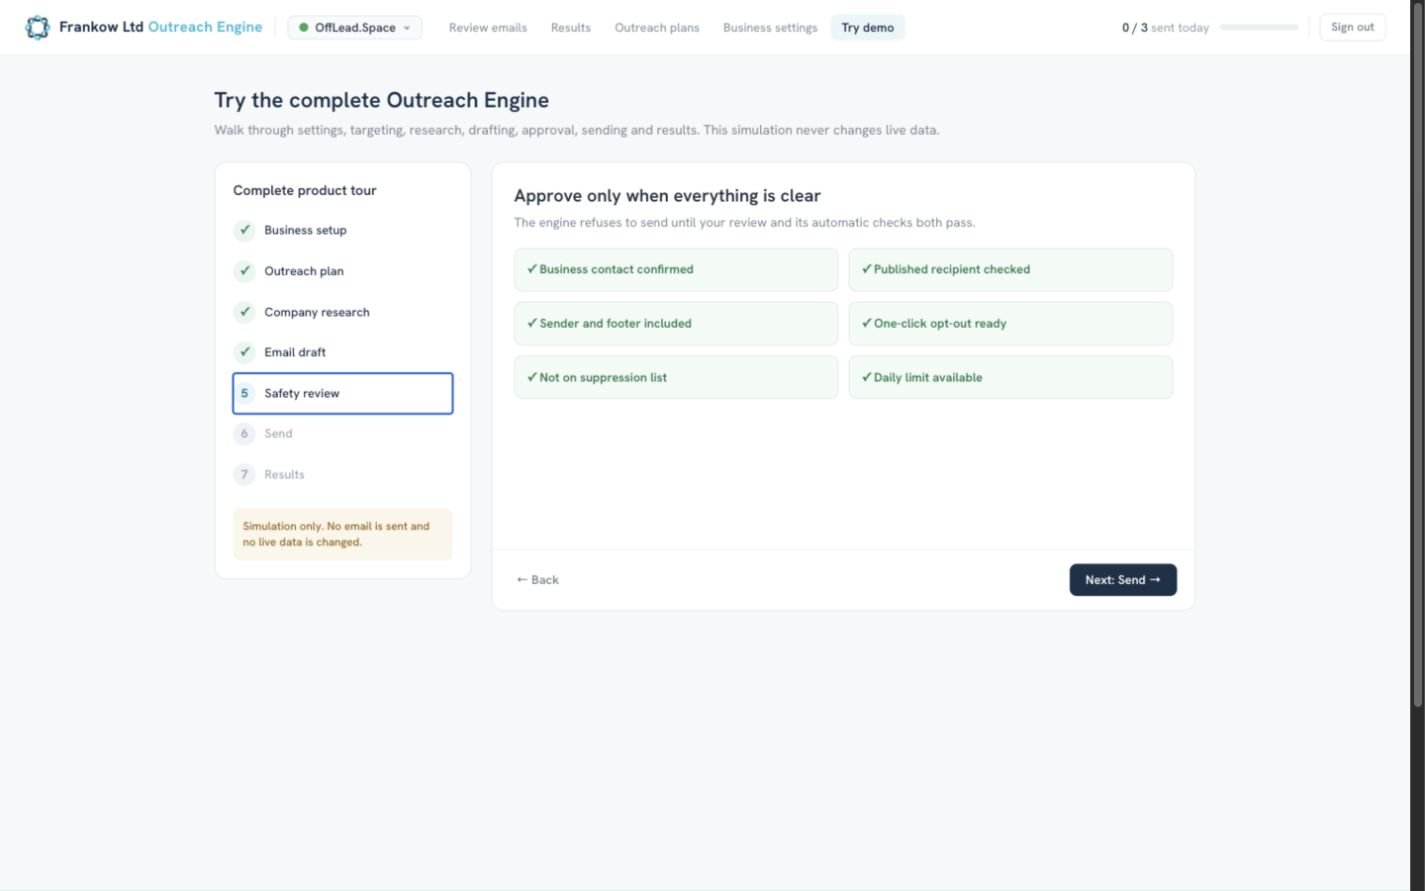1425x891 pixels.
Task: Select the Safety review step
Action: point(343,393)
